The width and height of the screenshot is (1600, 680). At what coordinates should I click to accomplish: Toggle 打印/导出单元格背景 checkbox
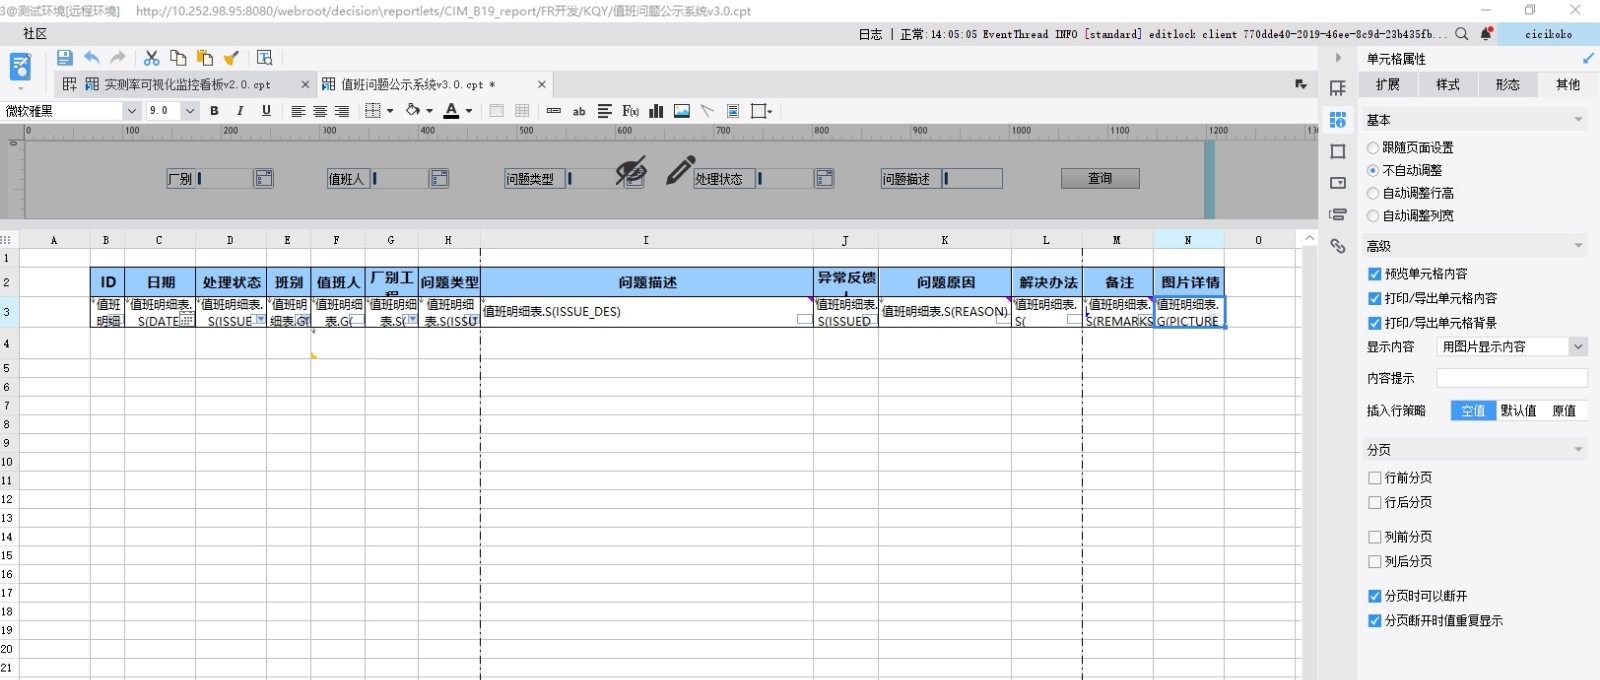1375,323
